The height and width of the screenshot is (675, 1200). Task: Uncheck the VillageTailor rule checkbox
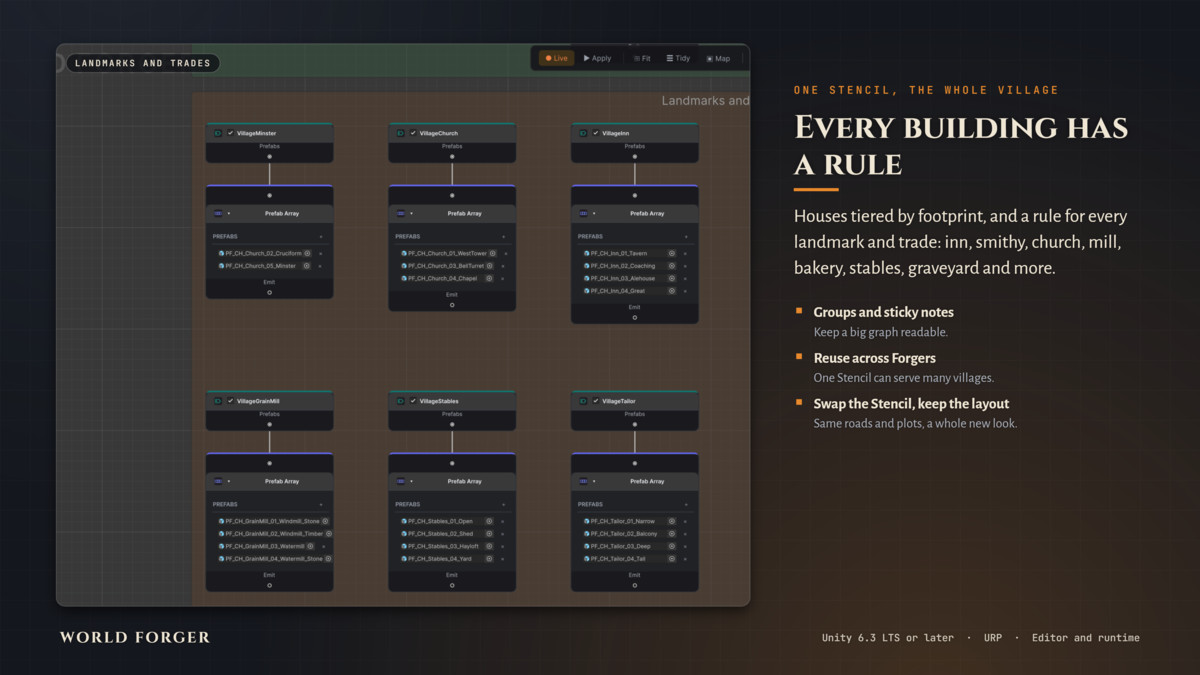click(x=596, y=401)
